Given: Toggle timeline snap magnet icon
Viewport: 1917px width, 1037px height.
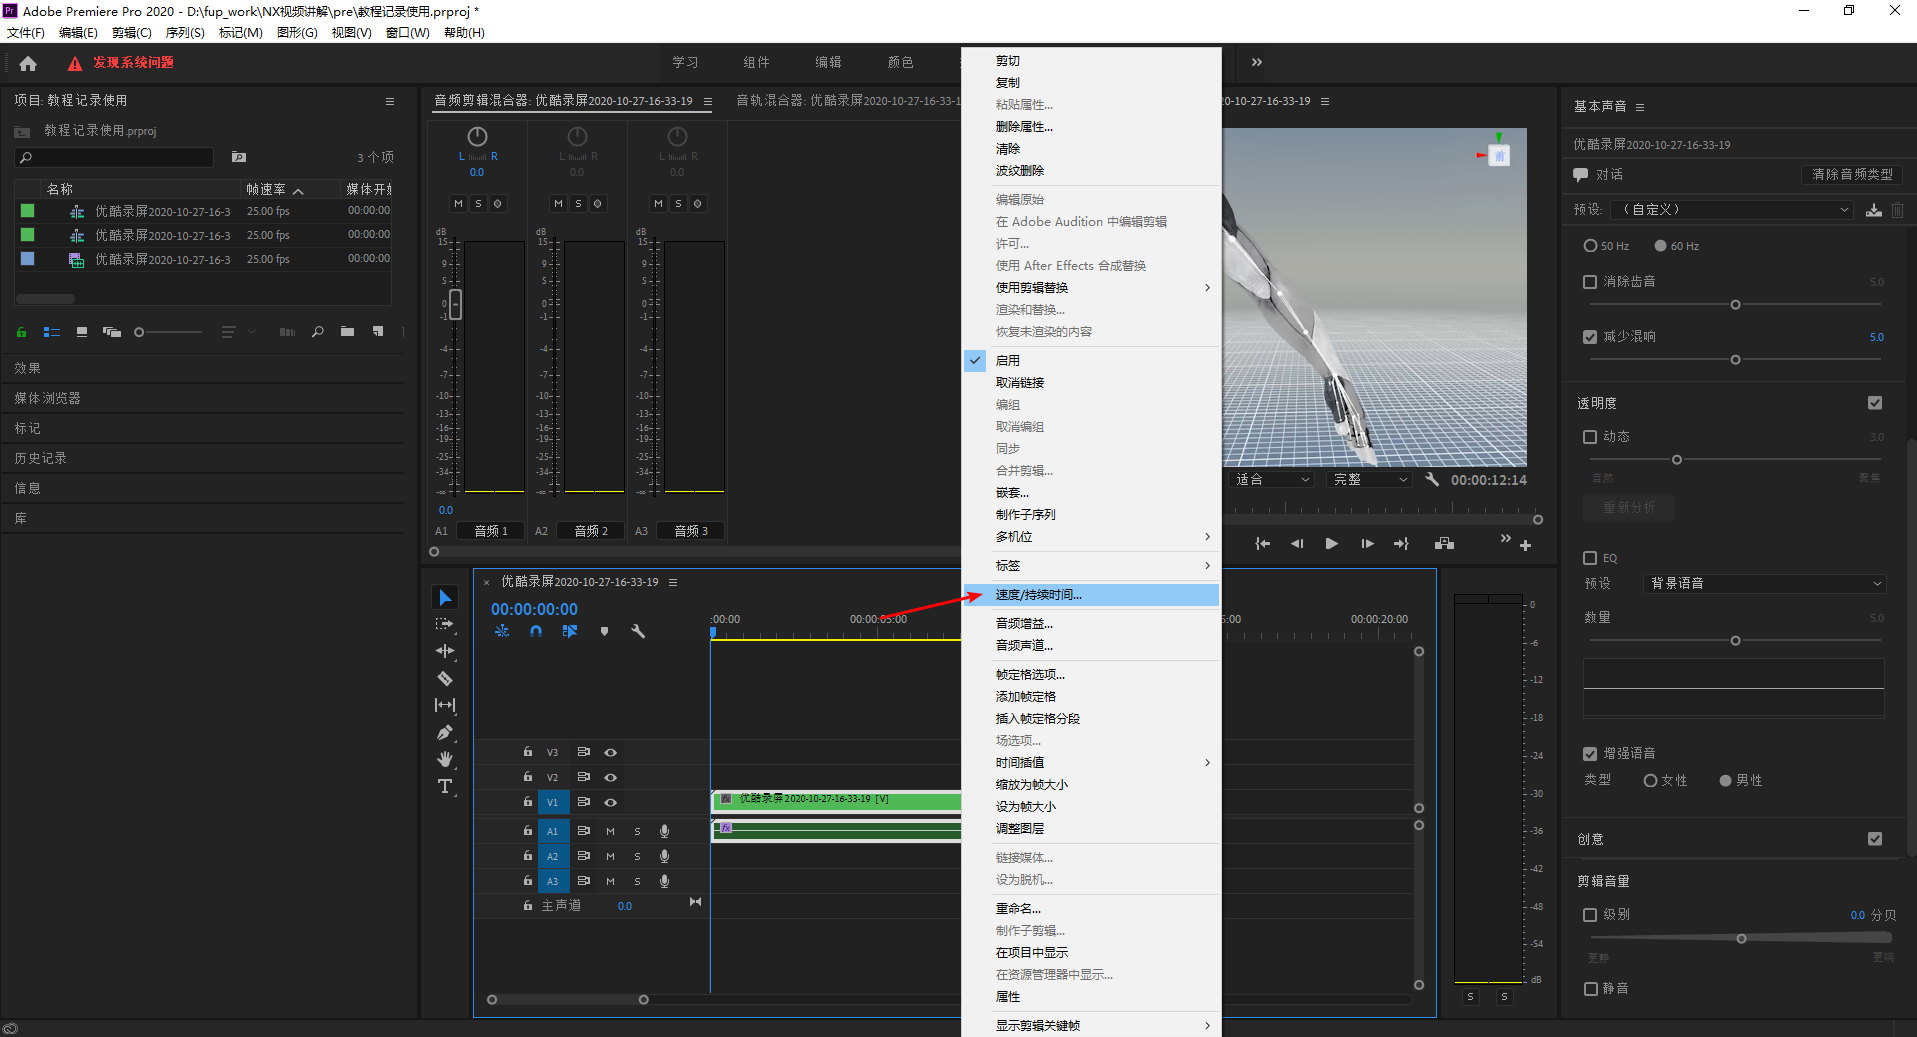Looking at the screenshot, I should (x=536, y=631).
